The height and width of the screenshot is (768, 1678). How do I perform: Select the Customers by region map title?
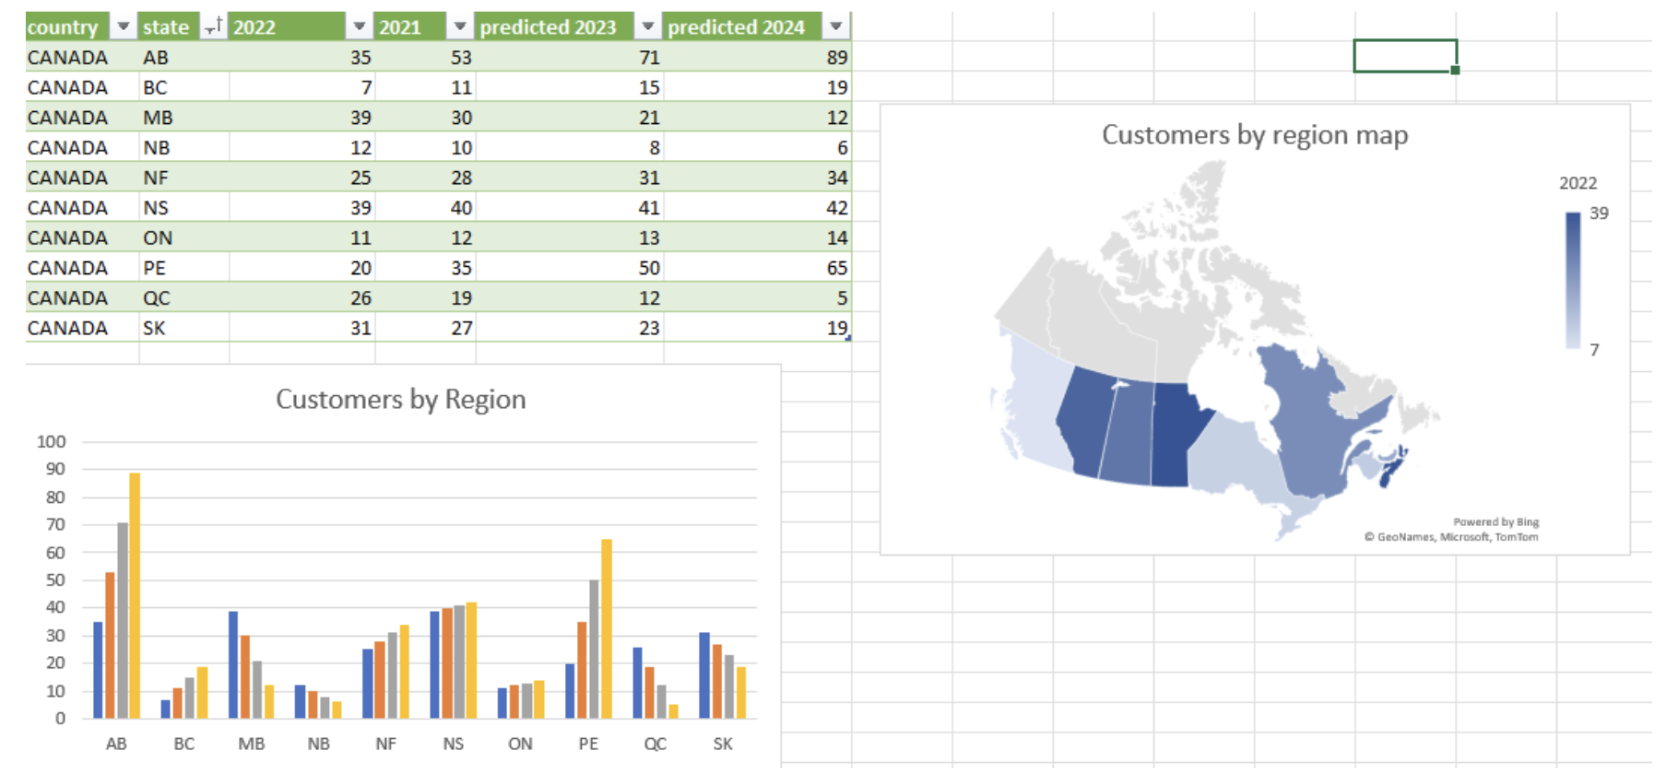pos(1254,135)
